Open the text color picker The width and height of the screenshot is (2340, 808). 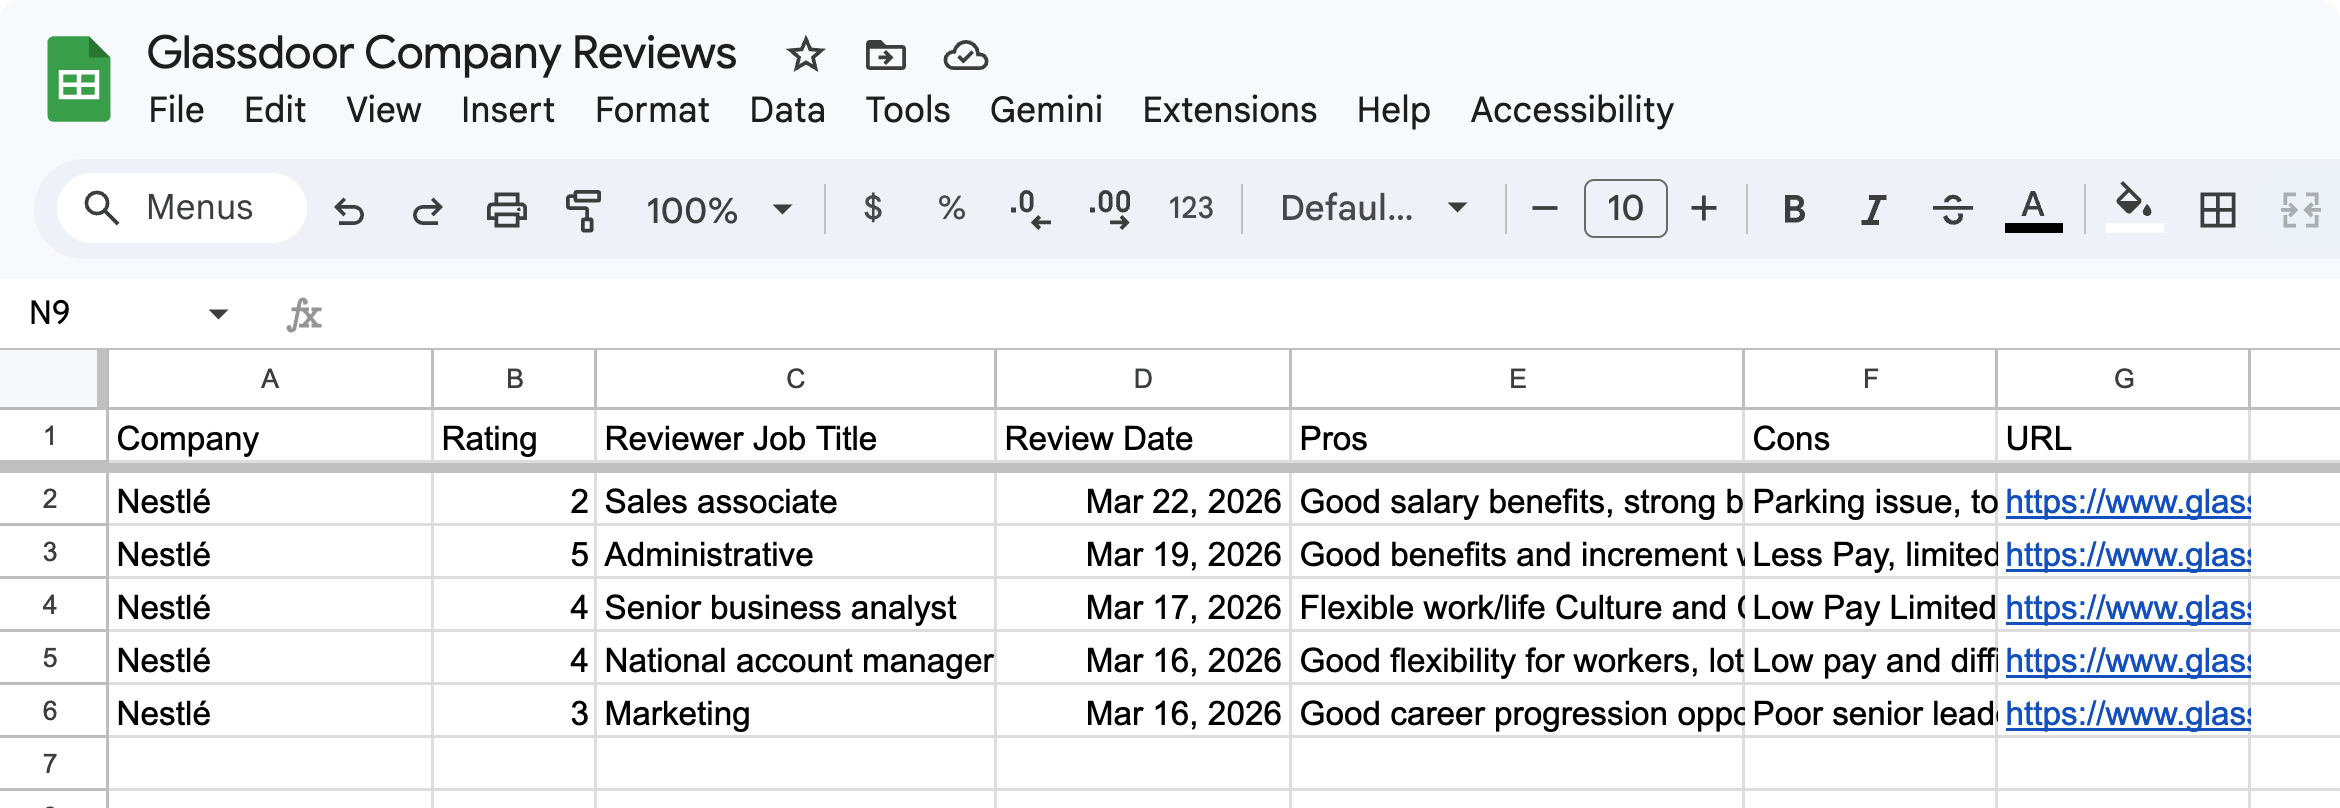tap(2033, 209)
